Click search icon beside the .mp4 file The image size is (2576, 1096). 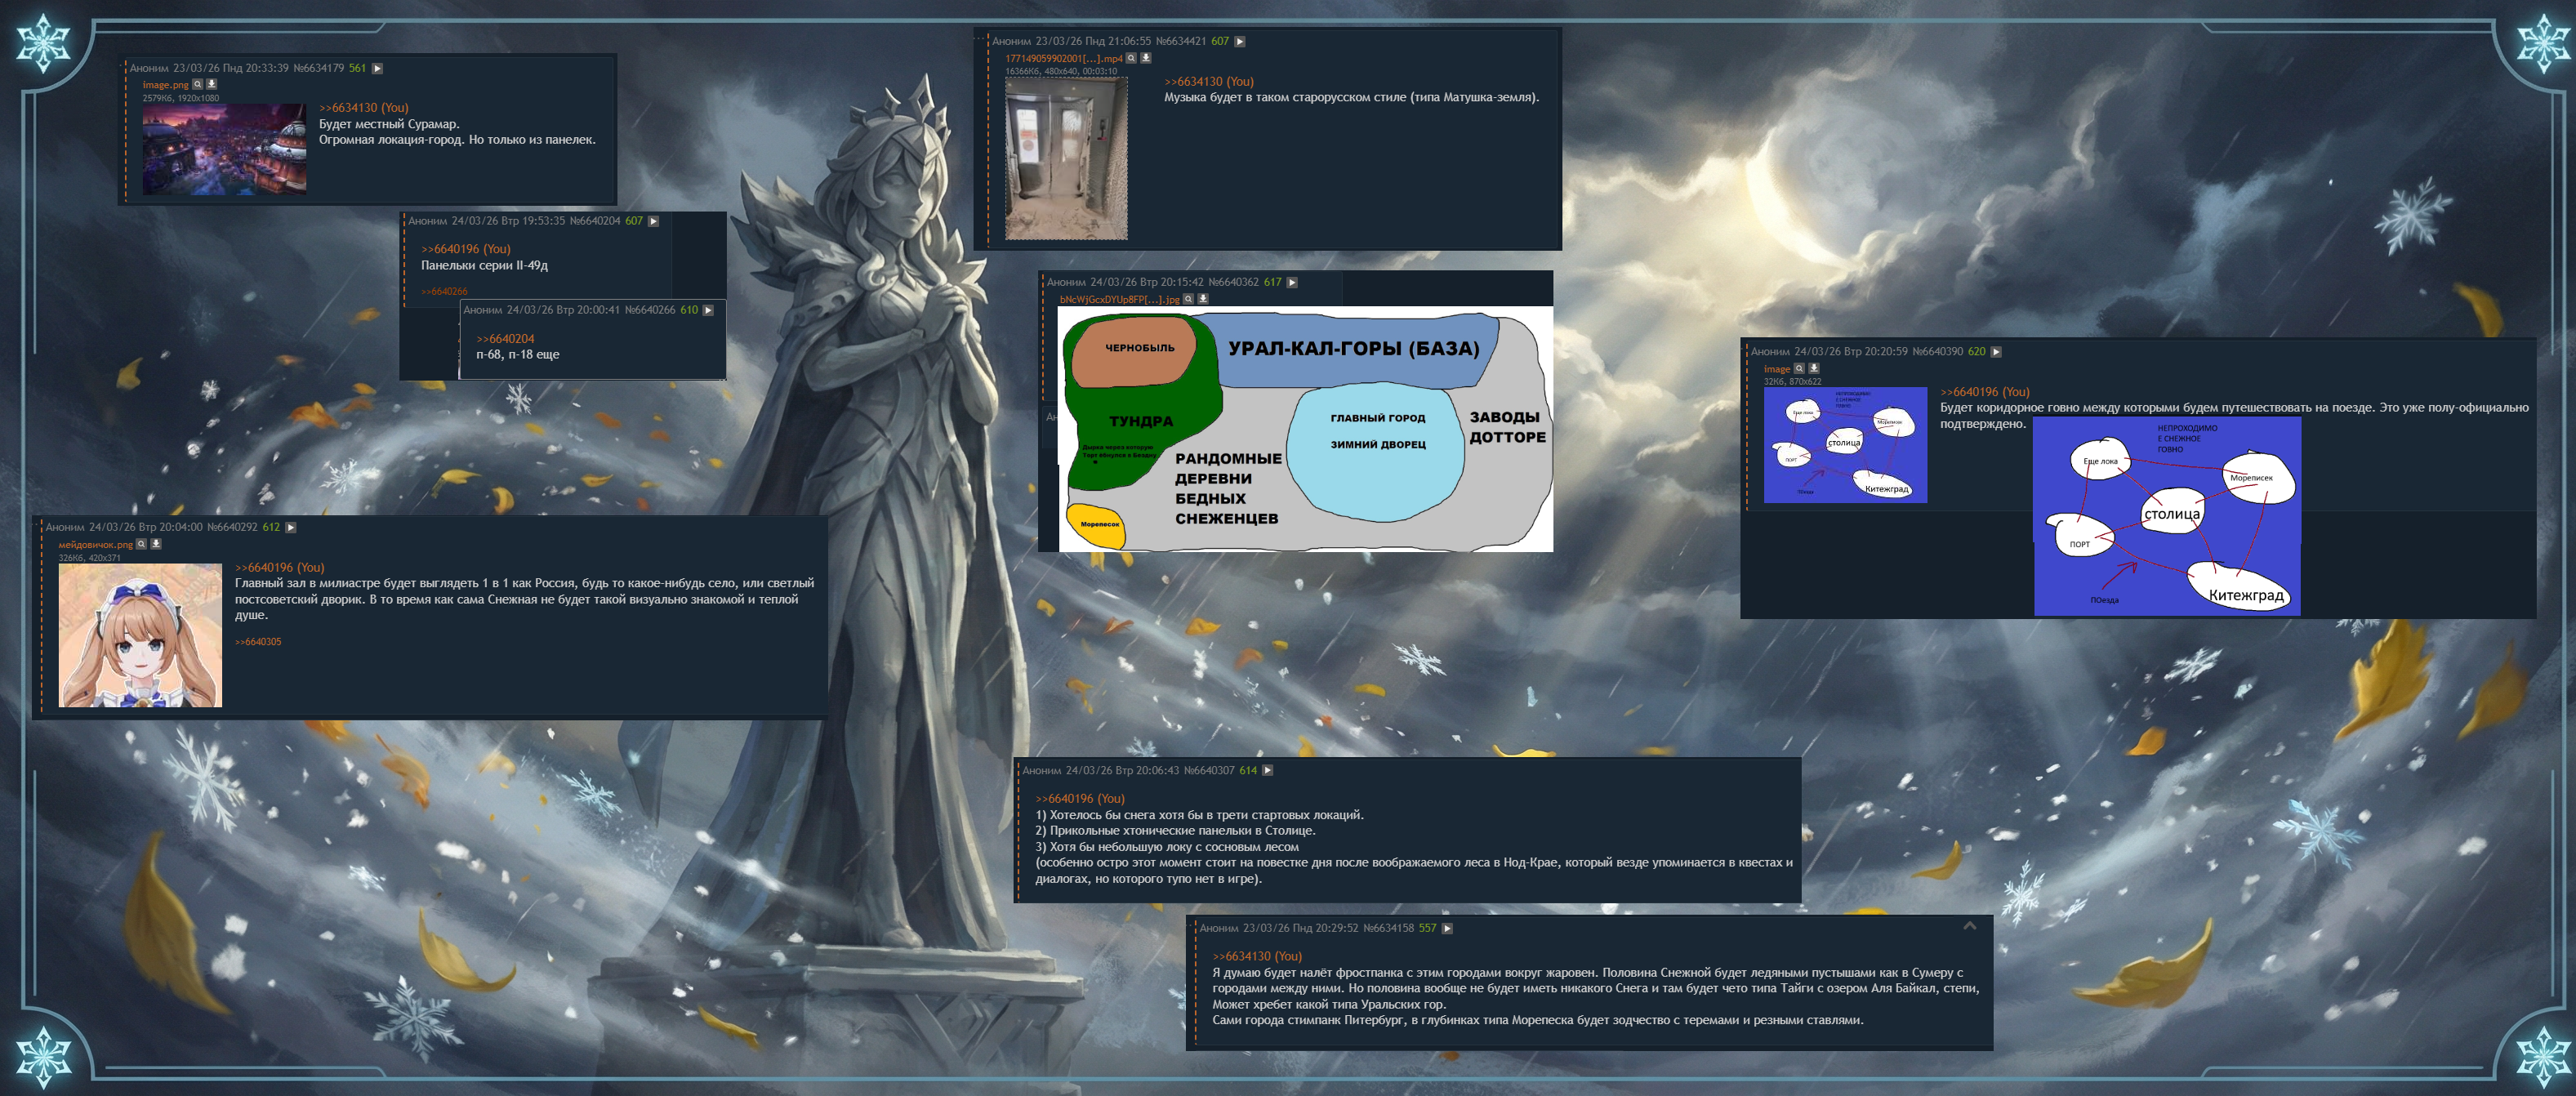1131,58
